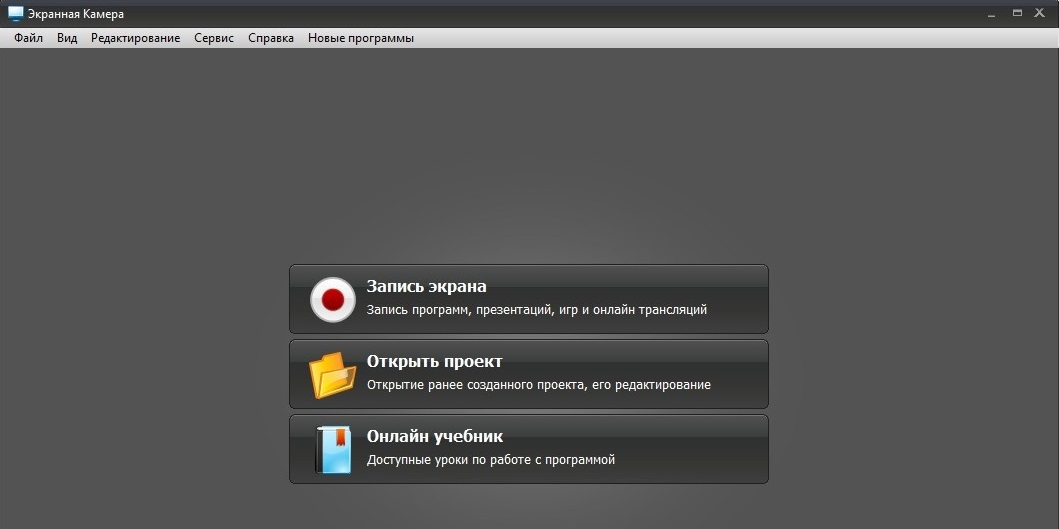
Task: Launch Онлайн учебник heading
Action: coord(434,436)
